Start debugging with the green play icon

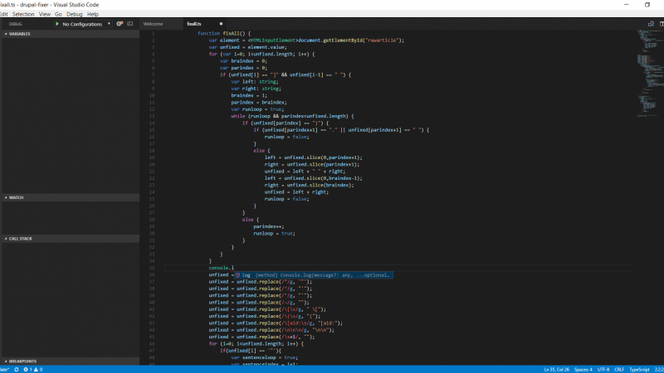click(57, 24)
